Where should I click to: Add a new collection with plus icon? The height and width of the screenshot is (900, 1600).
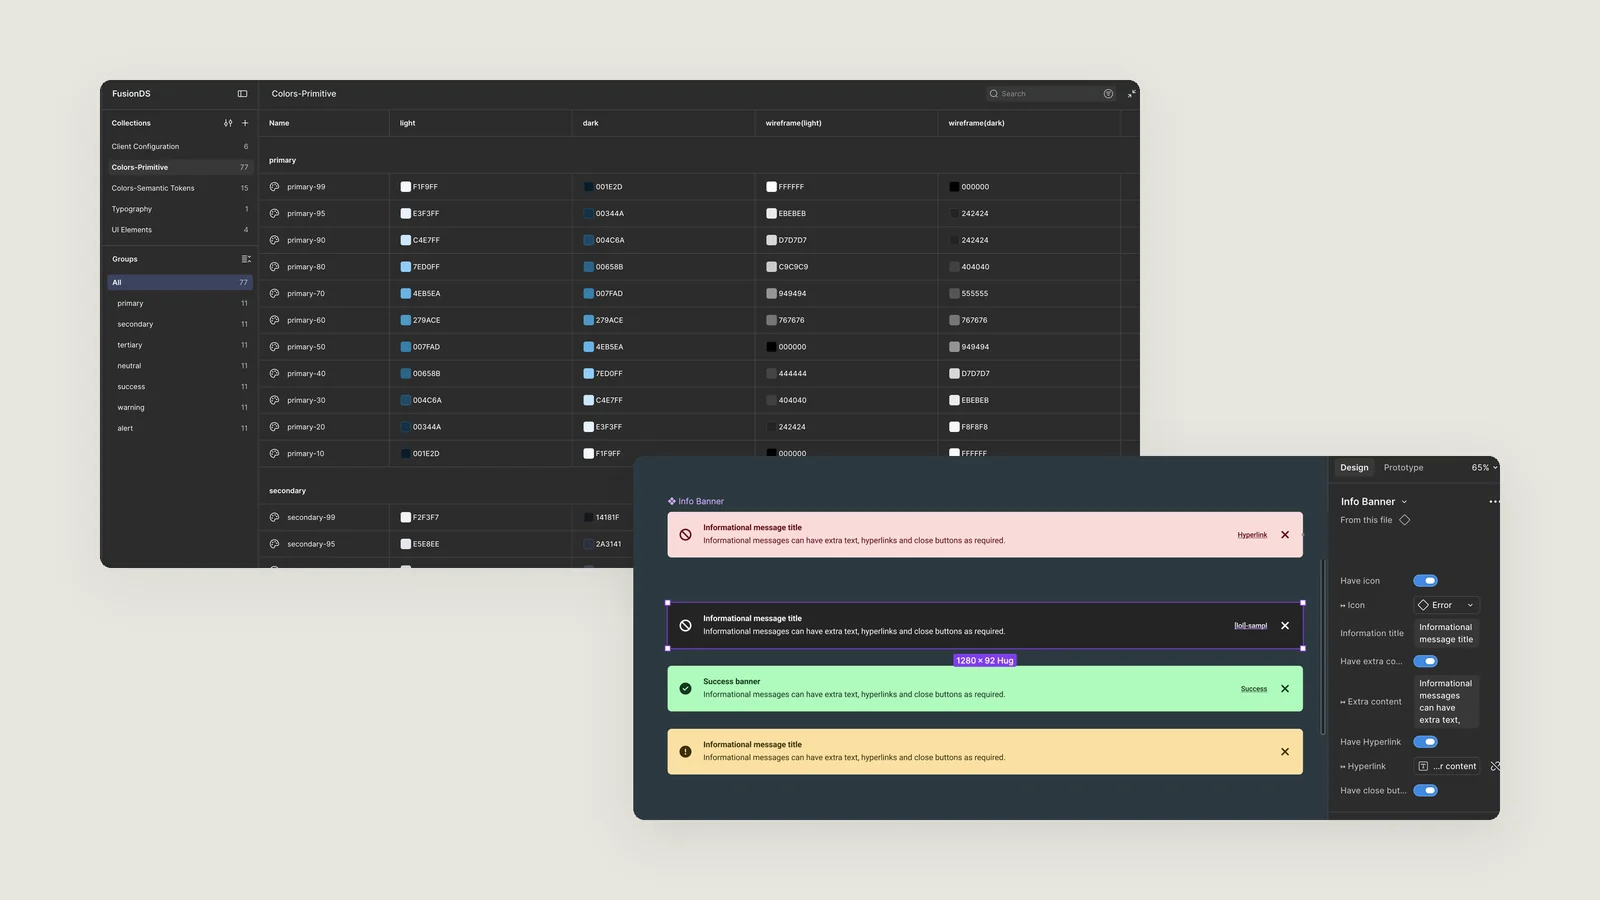tap(245, 123)
